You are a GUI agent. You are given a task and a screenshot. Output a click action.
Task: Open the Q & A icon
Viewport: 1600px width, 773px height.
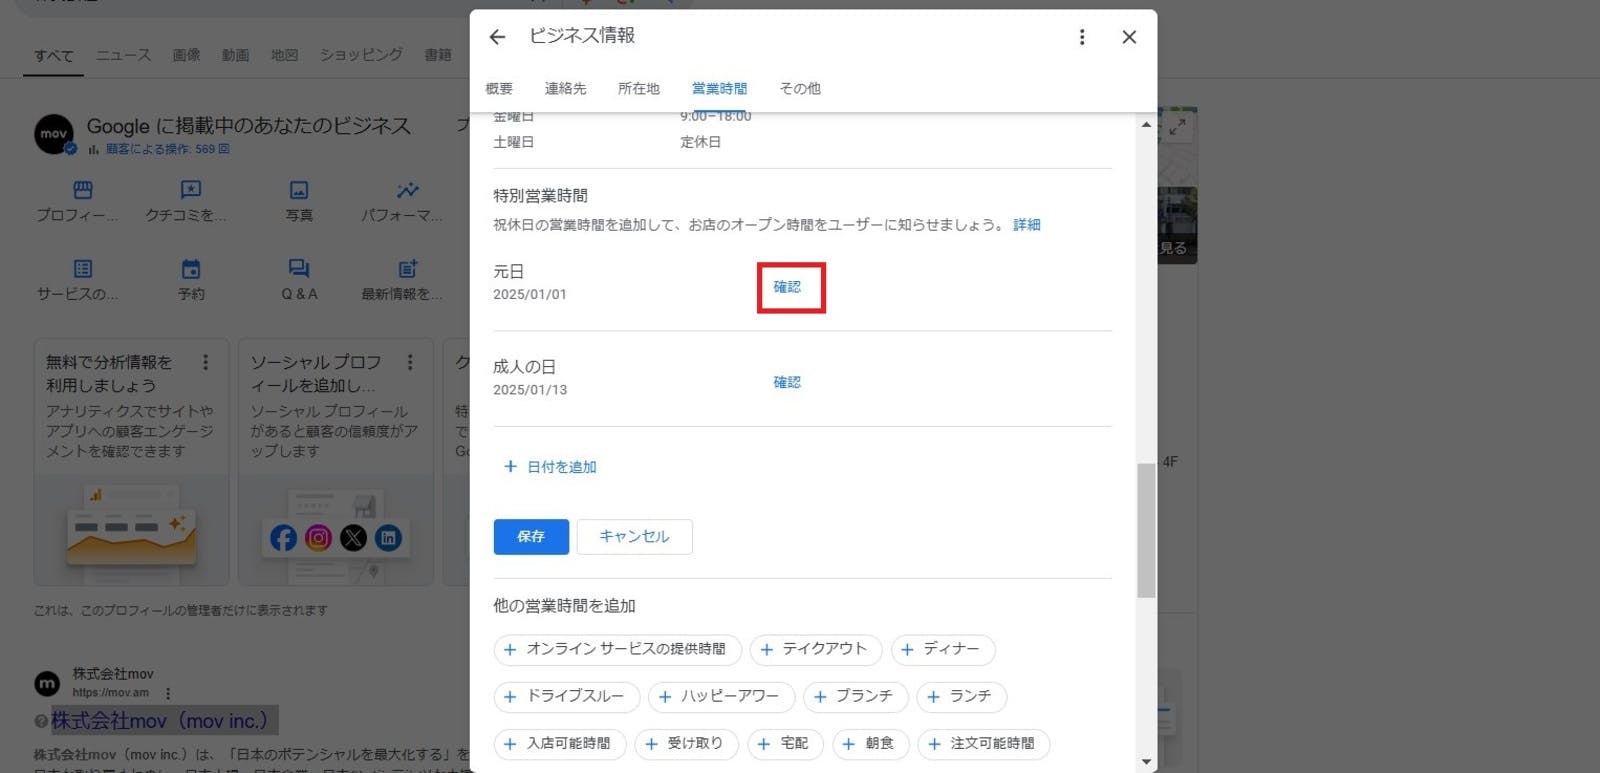point(299,268)
